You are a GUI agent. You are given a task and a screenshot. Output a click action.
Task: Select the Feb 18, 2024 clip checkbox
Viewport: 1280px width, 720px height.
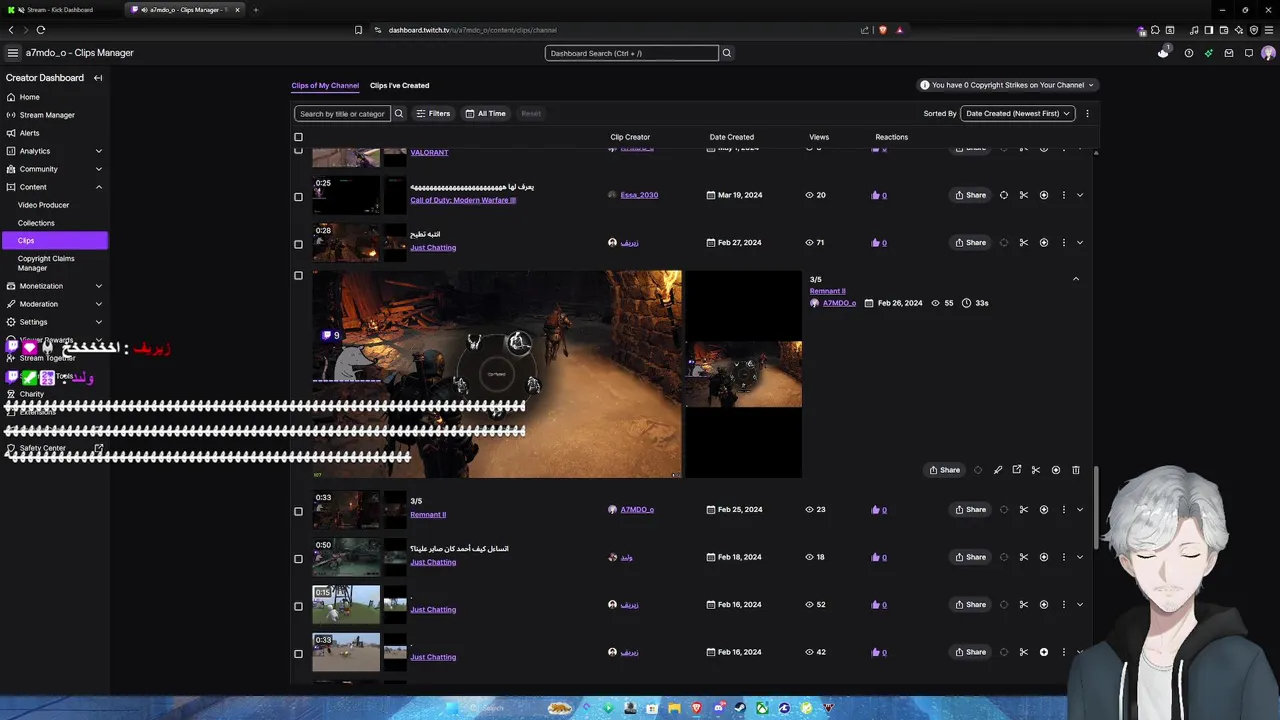click(298, 559)
